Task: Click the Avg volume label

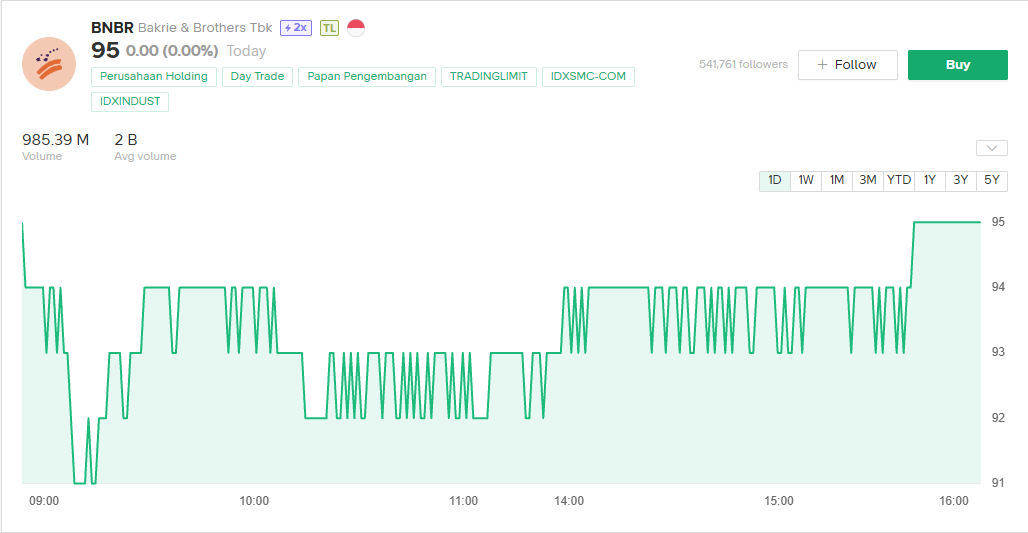Action: 145,157
